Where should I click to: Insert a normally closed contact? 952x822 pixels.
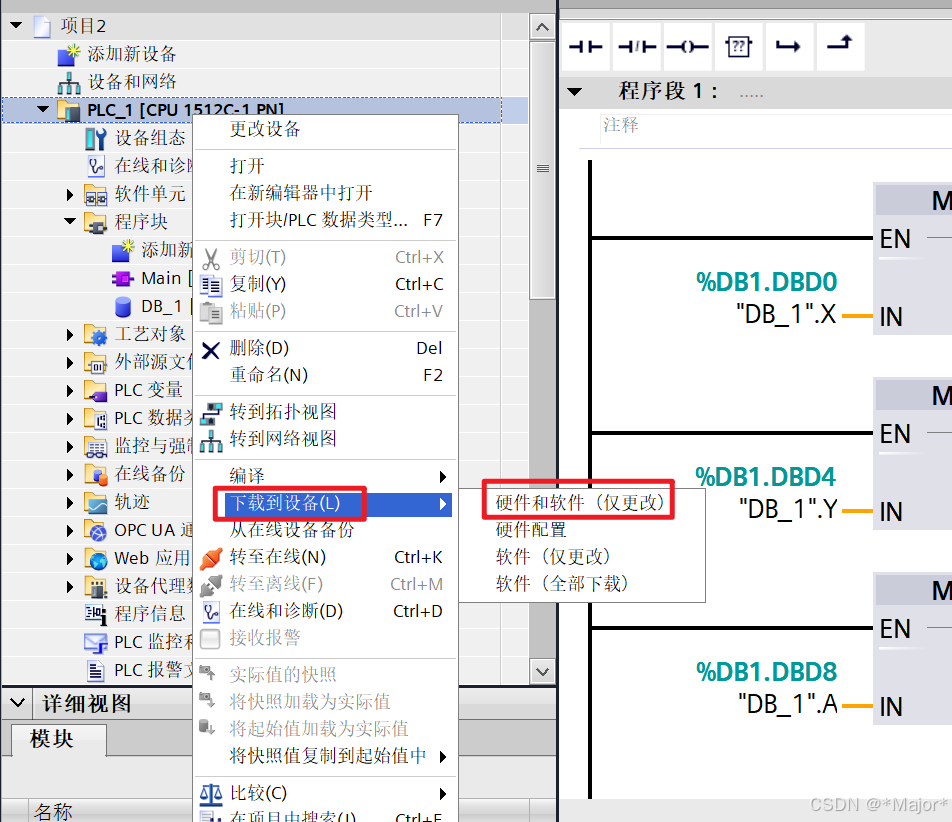637,46
